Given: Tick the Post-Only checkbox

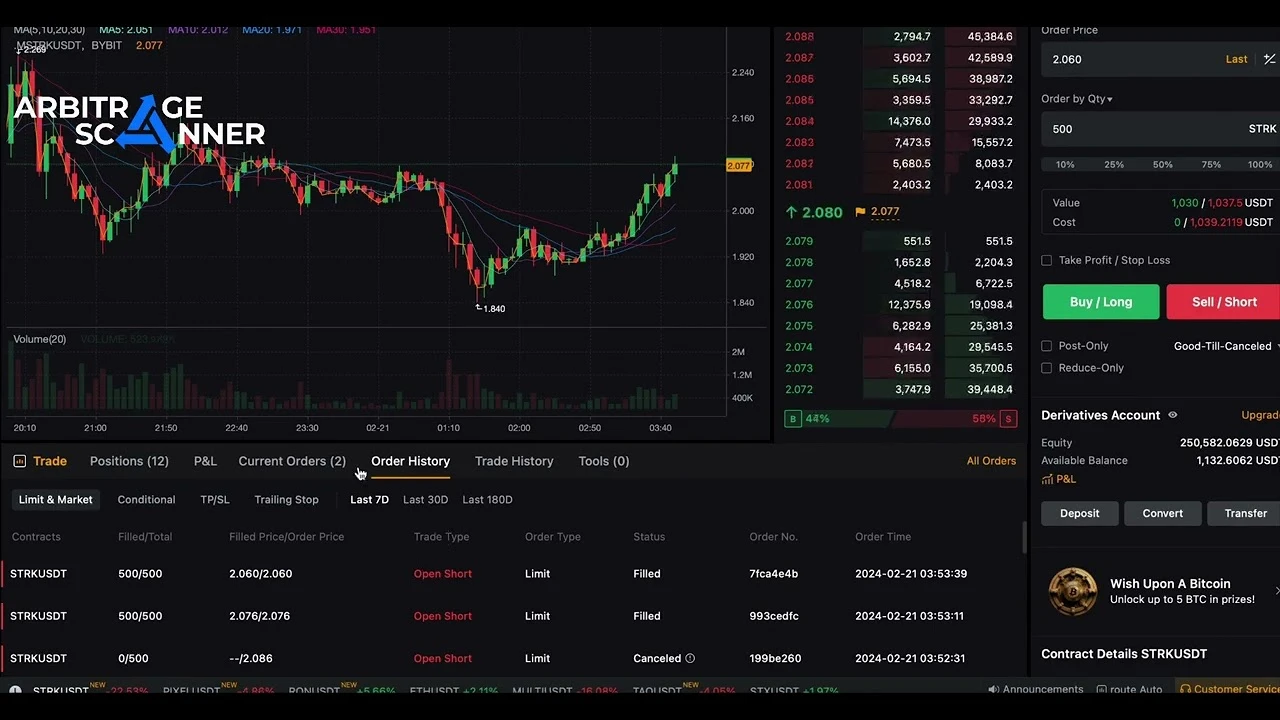Looking at the screenshot, I should [x=1047, y=346].
